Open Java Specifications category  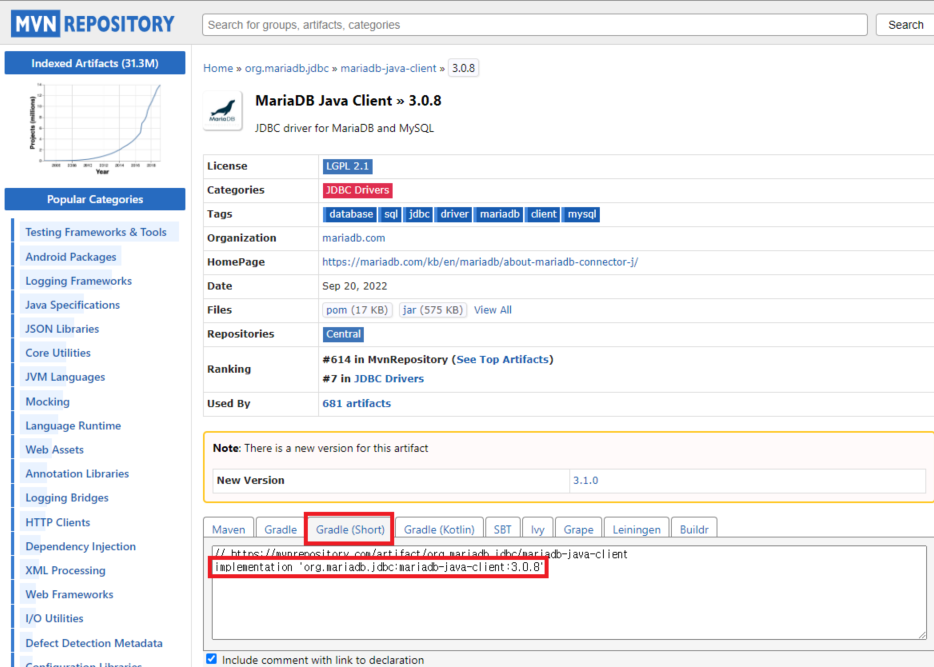pos(73,305)
